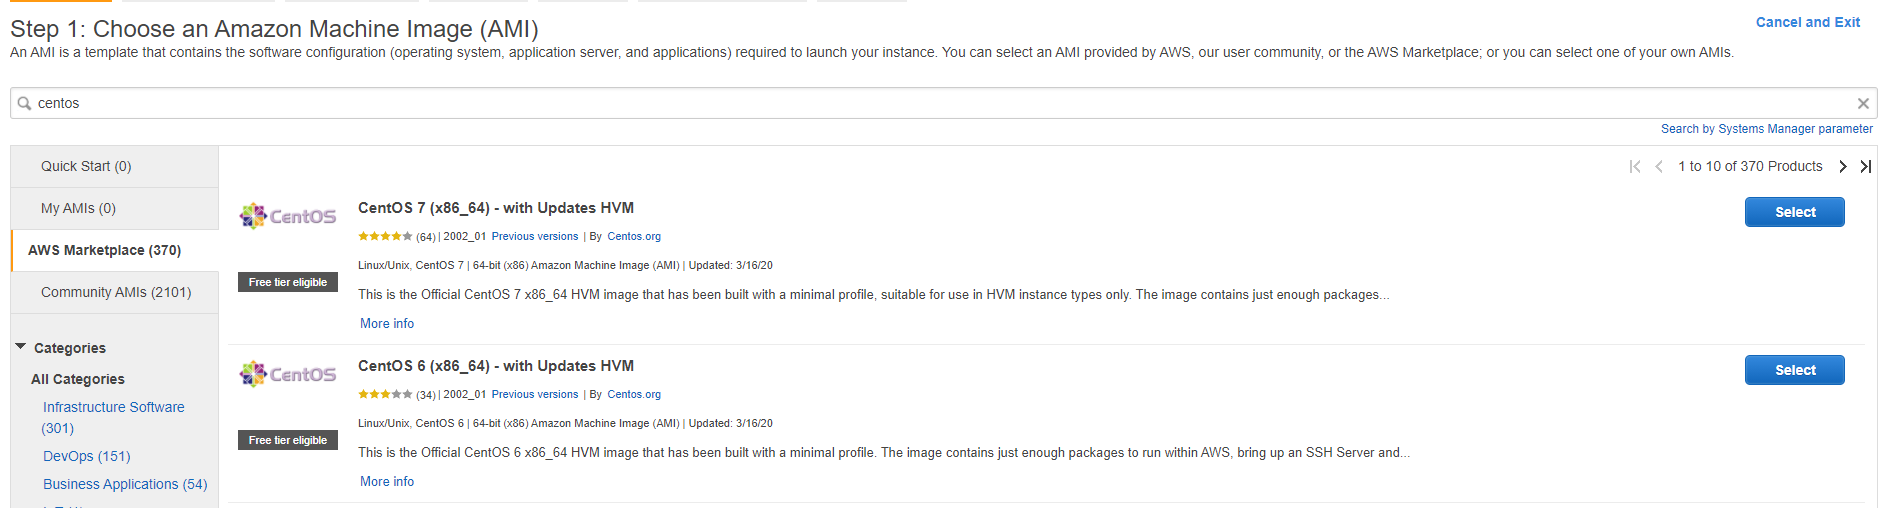
Task: Click Step 1 Choose an AMI heading
Action: [274, 29]
